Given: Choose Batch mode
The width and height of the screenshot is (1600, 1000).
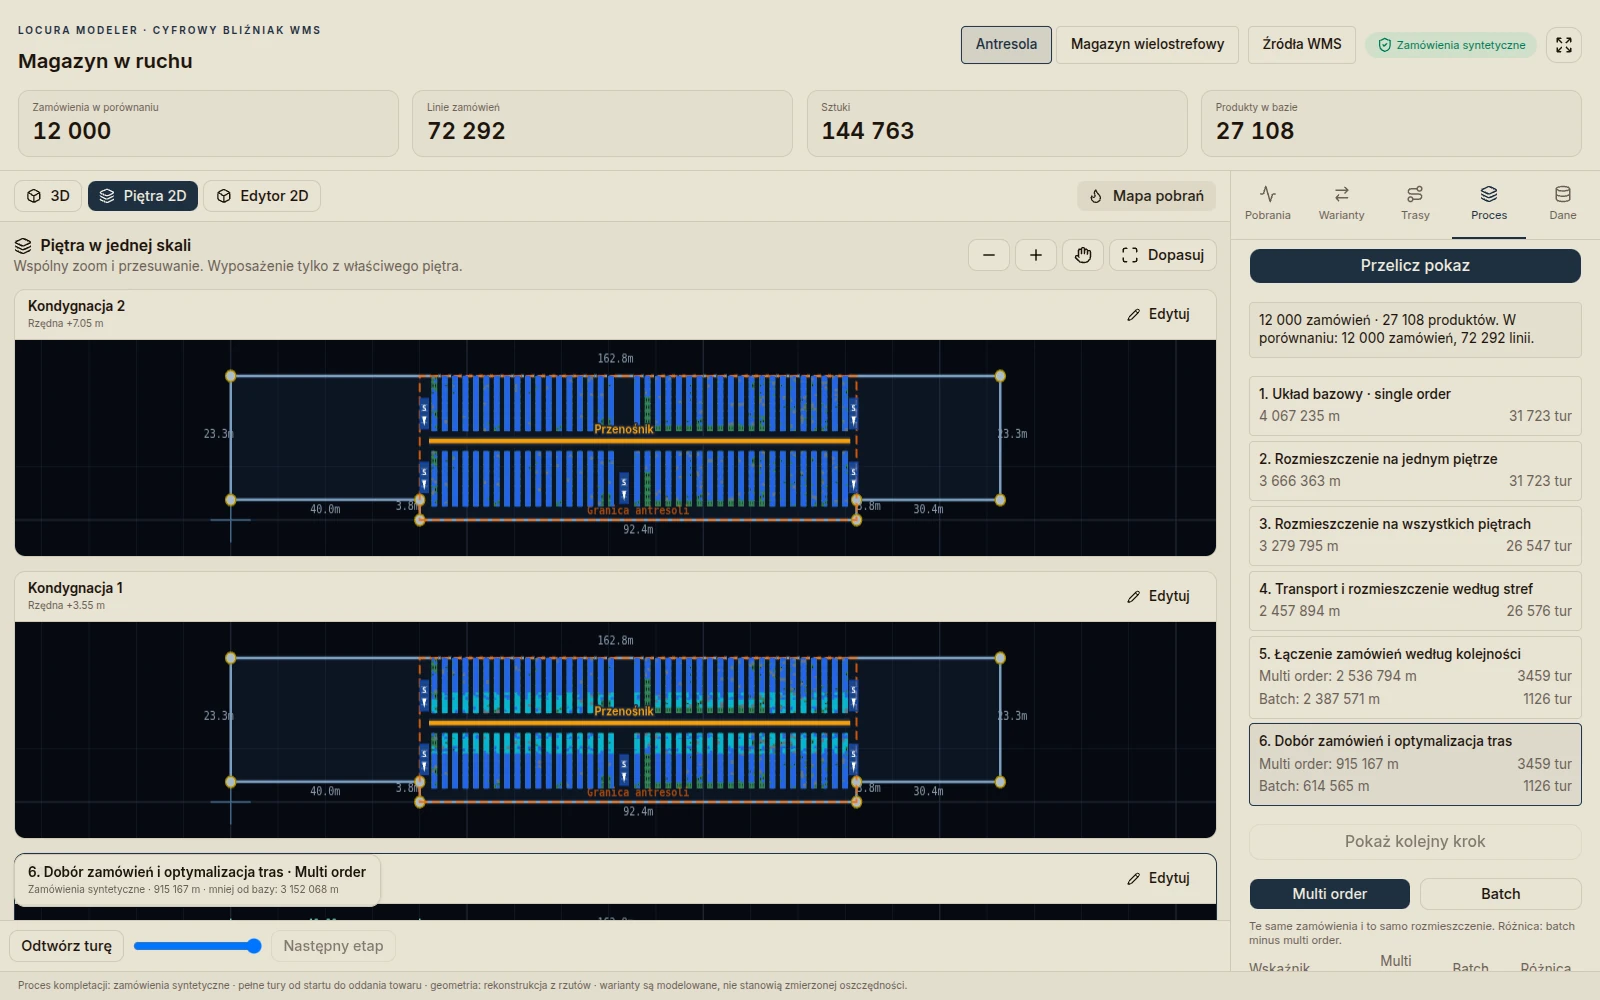Looking at the screenshot, I should [x=1500, y=894].
